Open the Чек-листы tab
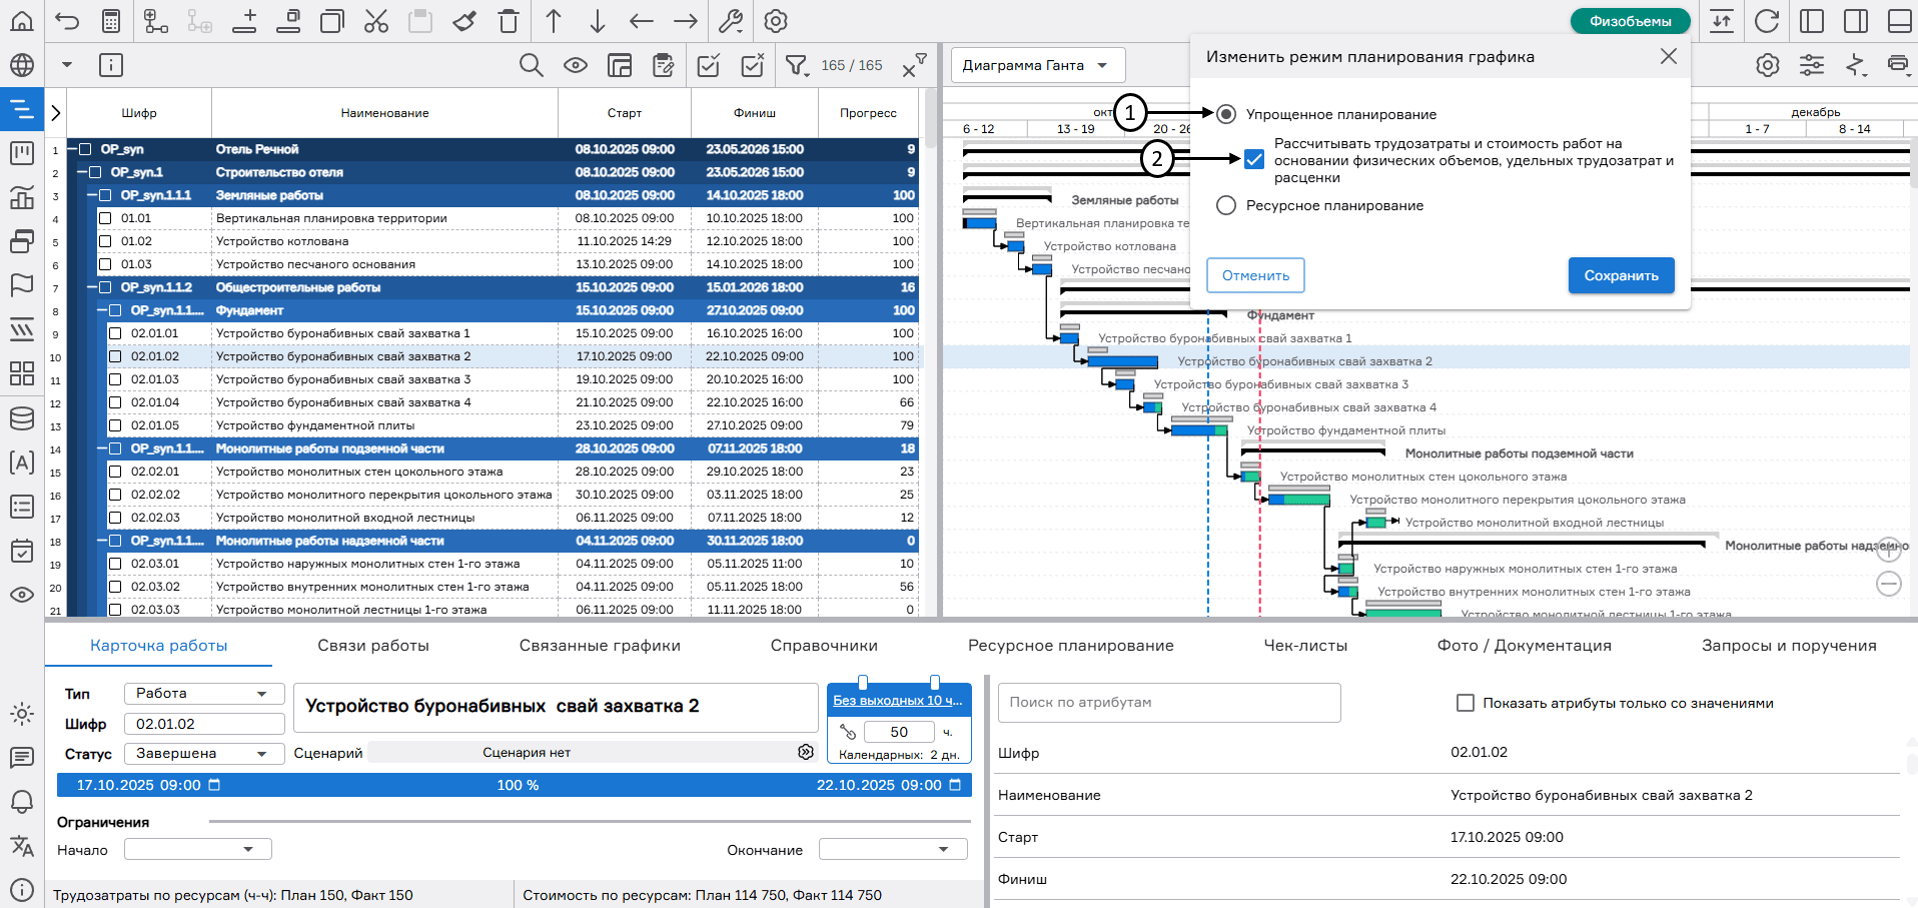This screenshot has height=908, width=1918. click(x=1305, y=646)
